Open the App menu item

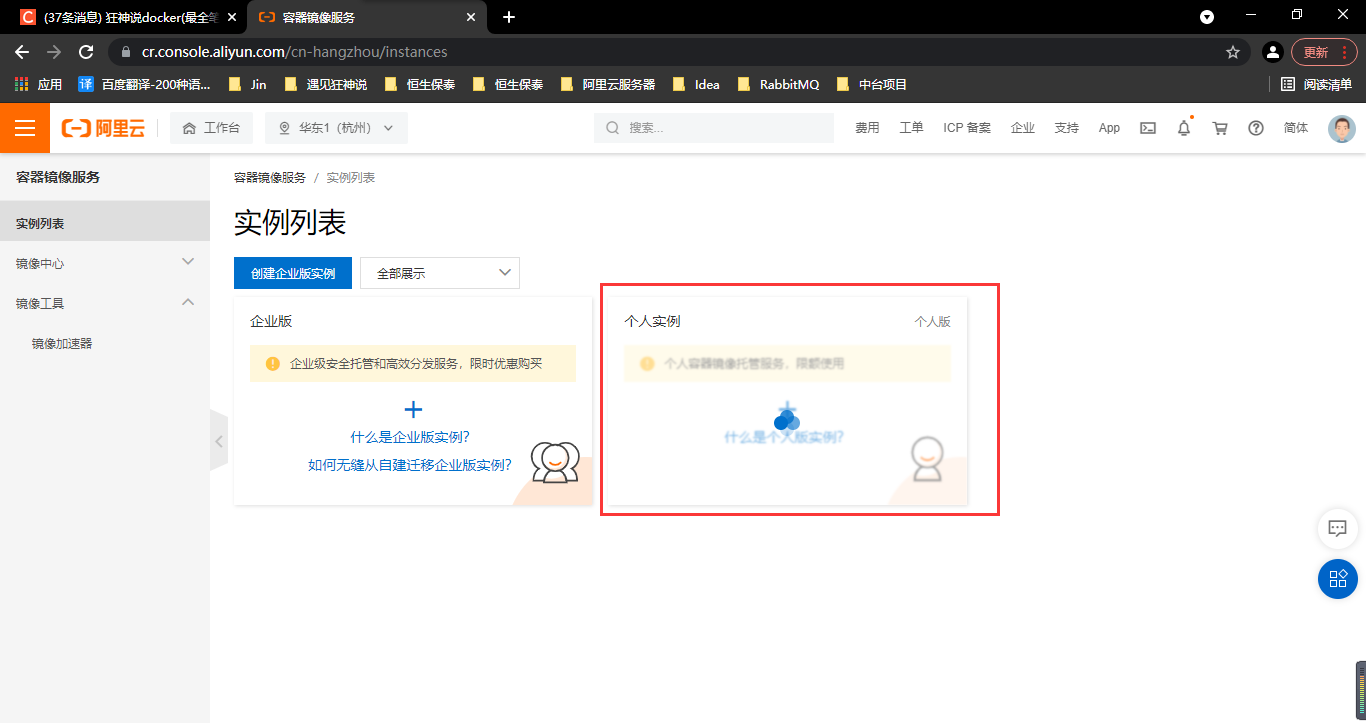[x=1109, y=128]
